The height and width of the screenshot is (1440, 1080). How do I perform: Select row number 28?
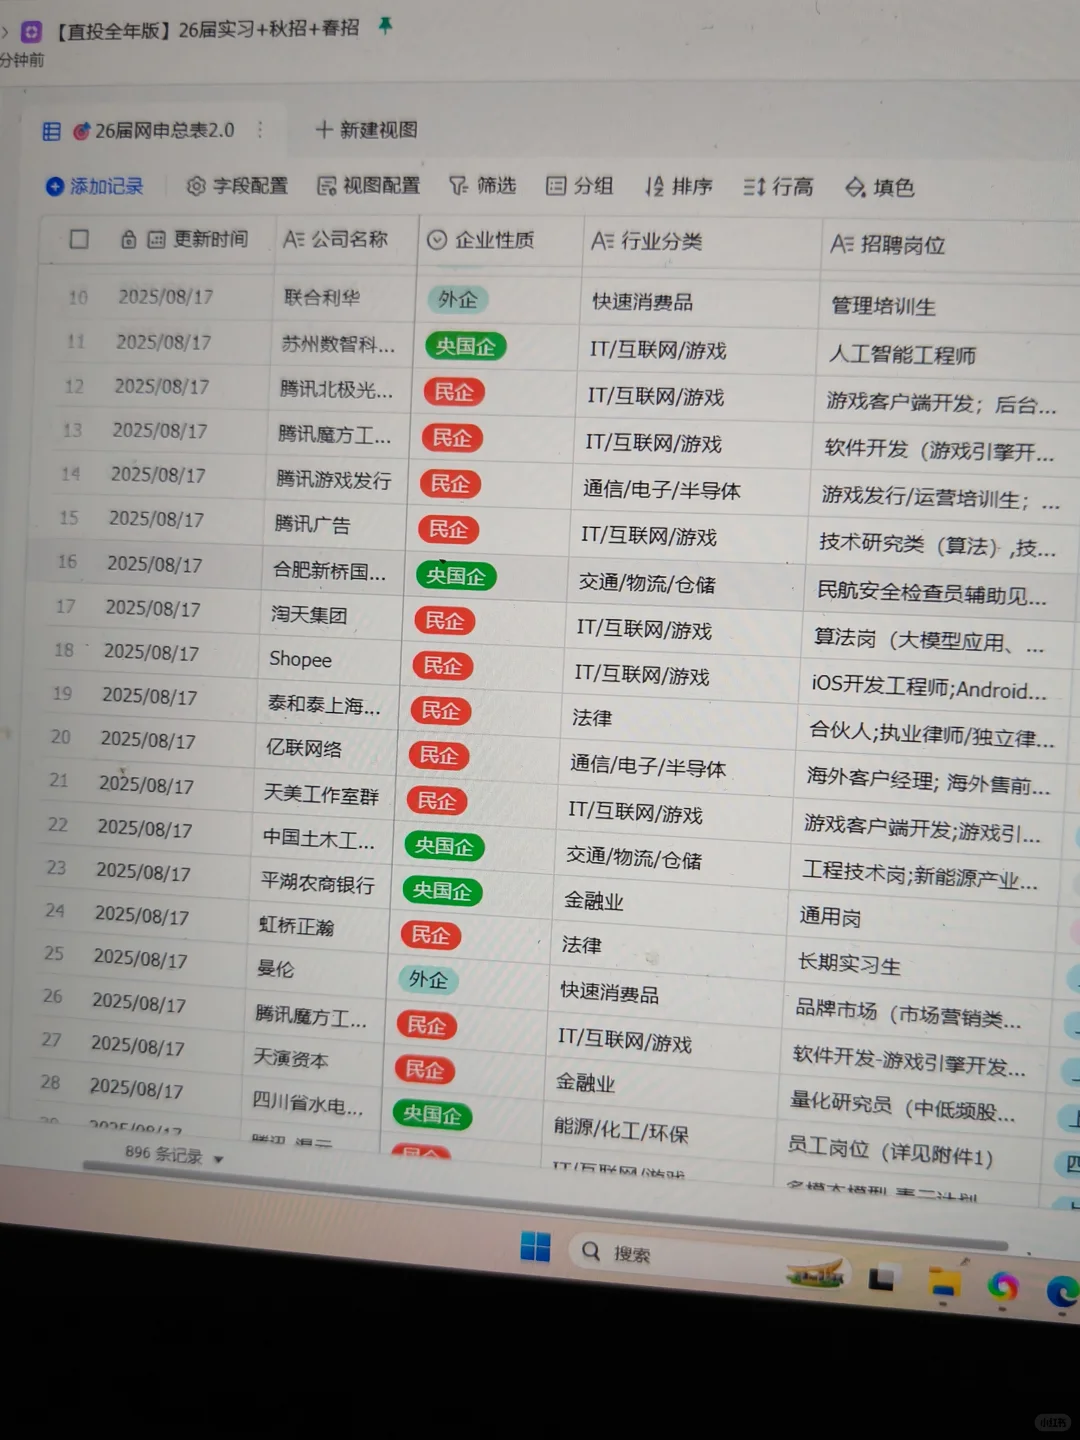(x=50, y=1082)
